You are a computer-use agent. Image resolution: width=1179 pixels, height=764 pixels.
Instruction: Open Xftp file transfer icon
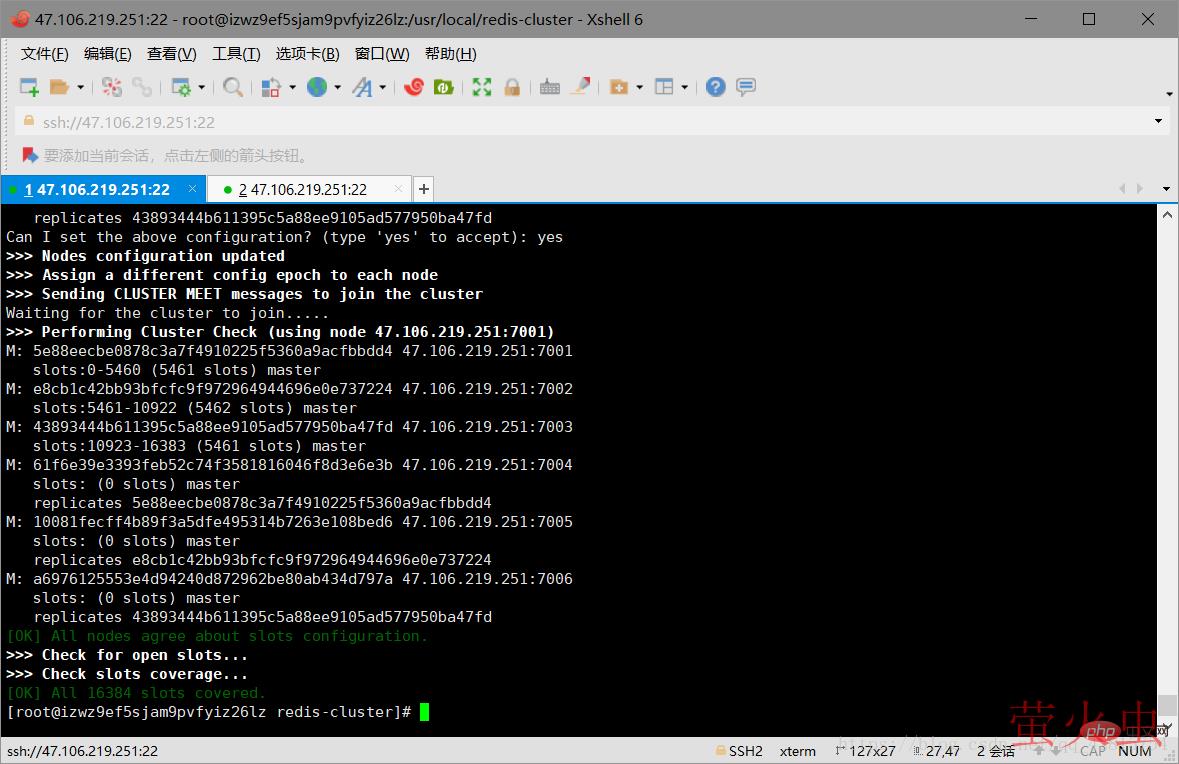pos(443,88)
